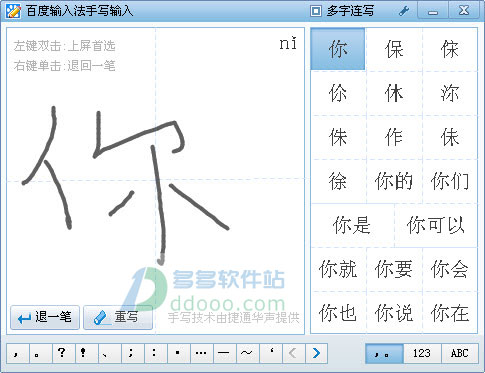Select candidate character 你
The height and width of the screenshot is (373, 485).
(x=338, y=49)
